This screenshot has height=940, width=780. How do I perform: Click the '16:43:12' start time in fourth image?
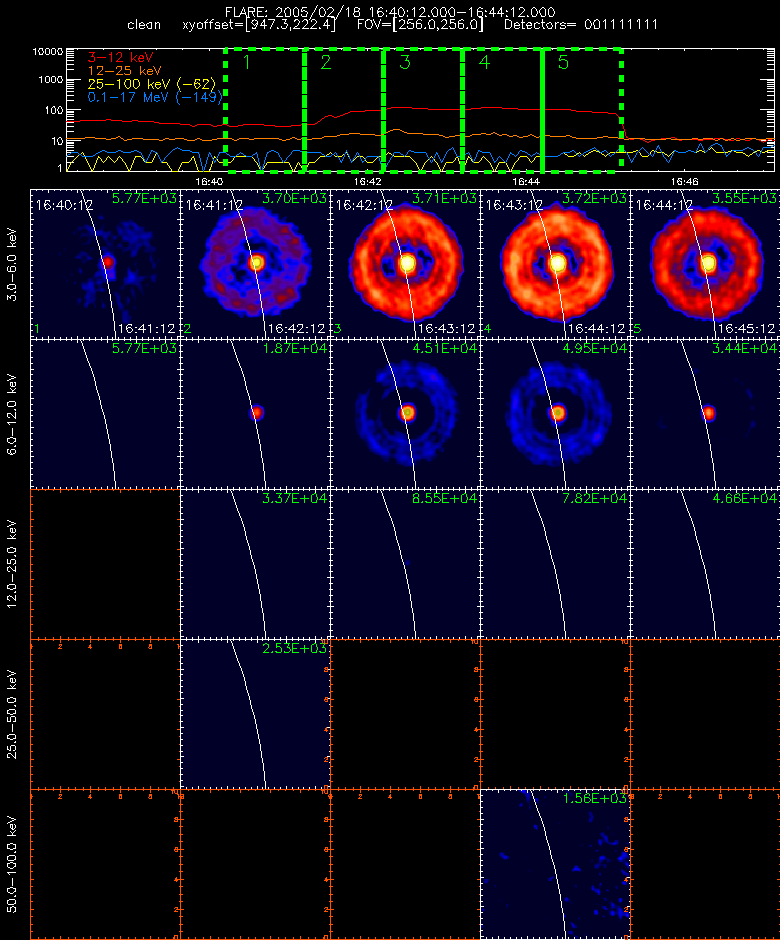click(514, 206)
